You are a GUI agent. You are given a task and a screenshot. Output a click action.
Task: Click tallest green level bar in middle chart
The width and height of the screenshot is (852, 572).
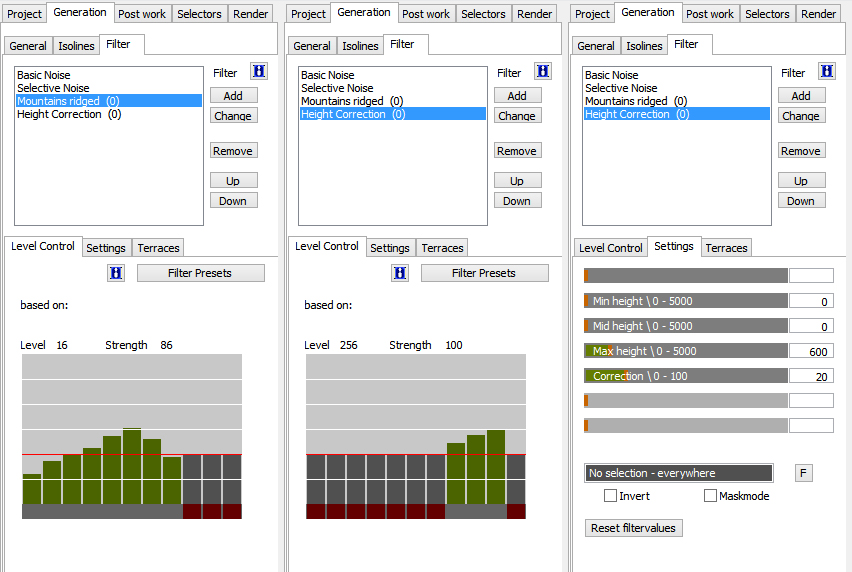coord(496,467)
